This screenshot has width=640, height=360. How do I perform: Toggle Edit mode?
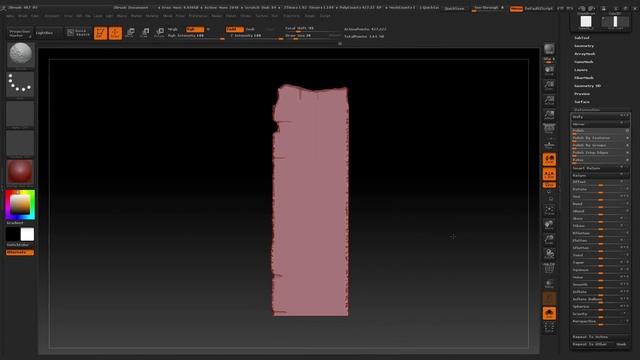point(100,33)
